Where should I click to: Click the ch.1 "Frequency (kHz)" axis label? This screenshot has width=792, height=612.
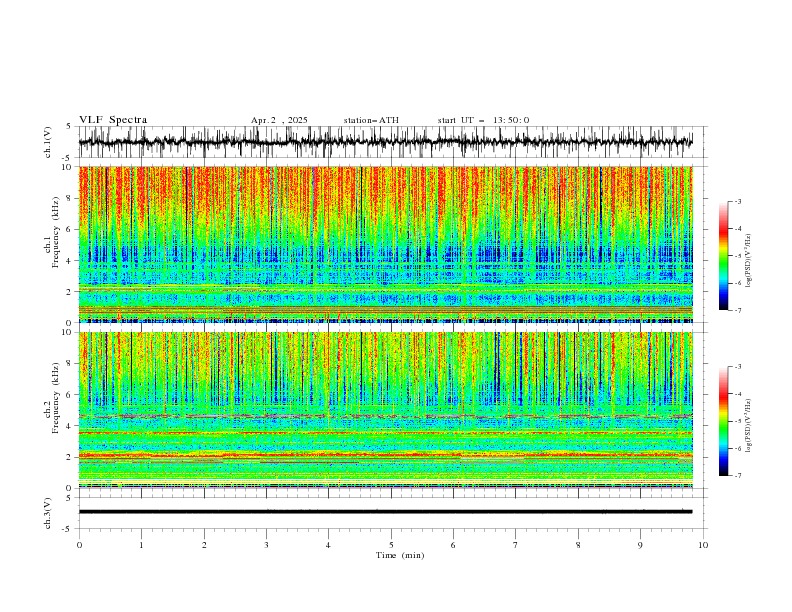click(x=55, y=230)
